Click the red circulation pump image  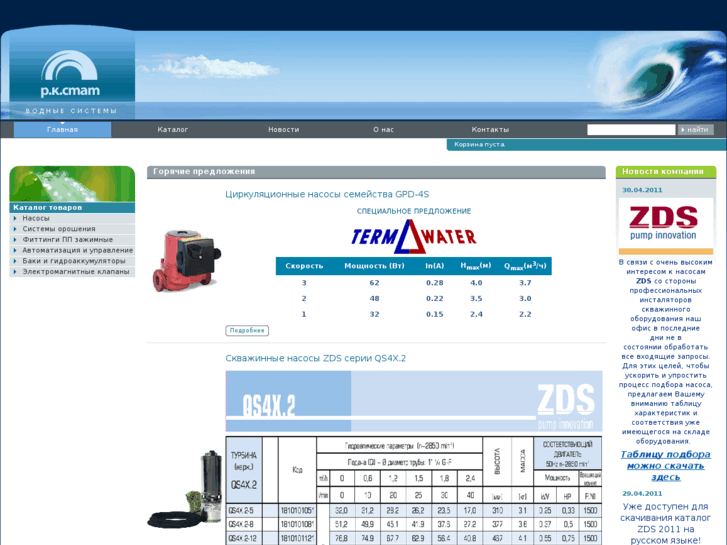tap(187, 261)
